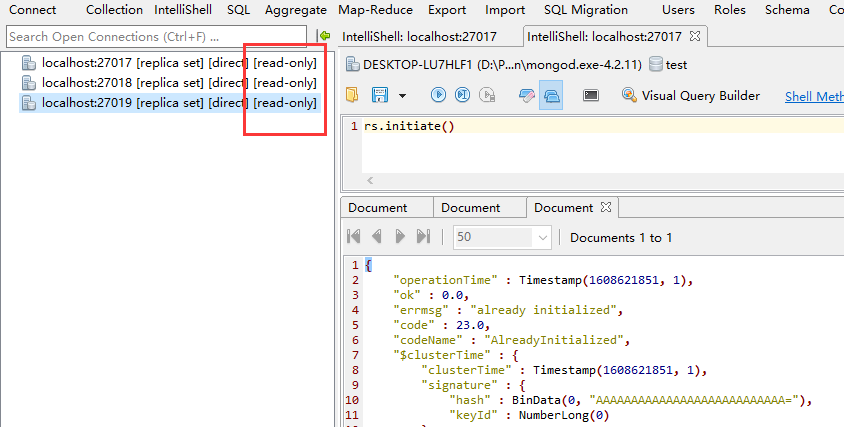
Task: Select the localhost:27018 connection row
Action: tap(170, 83)
